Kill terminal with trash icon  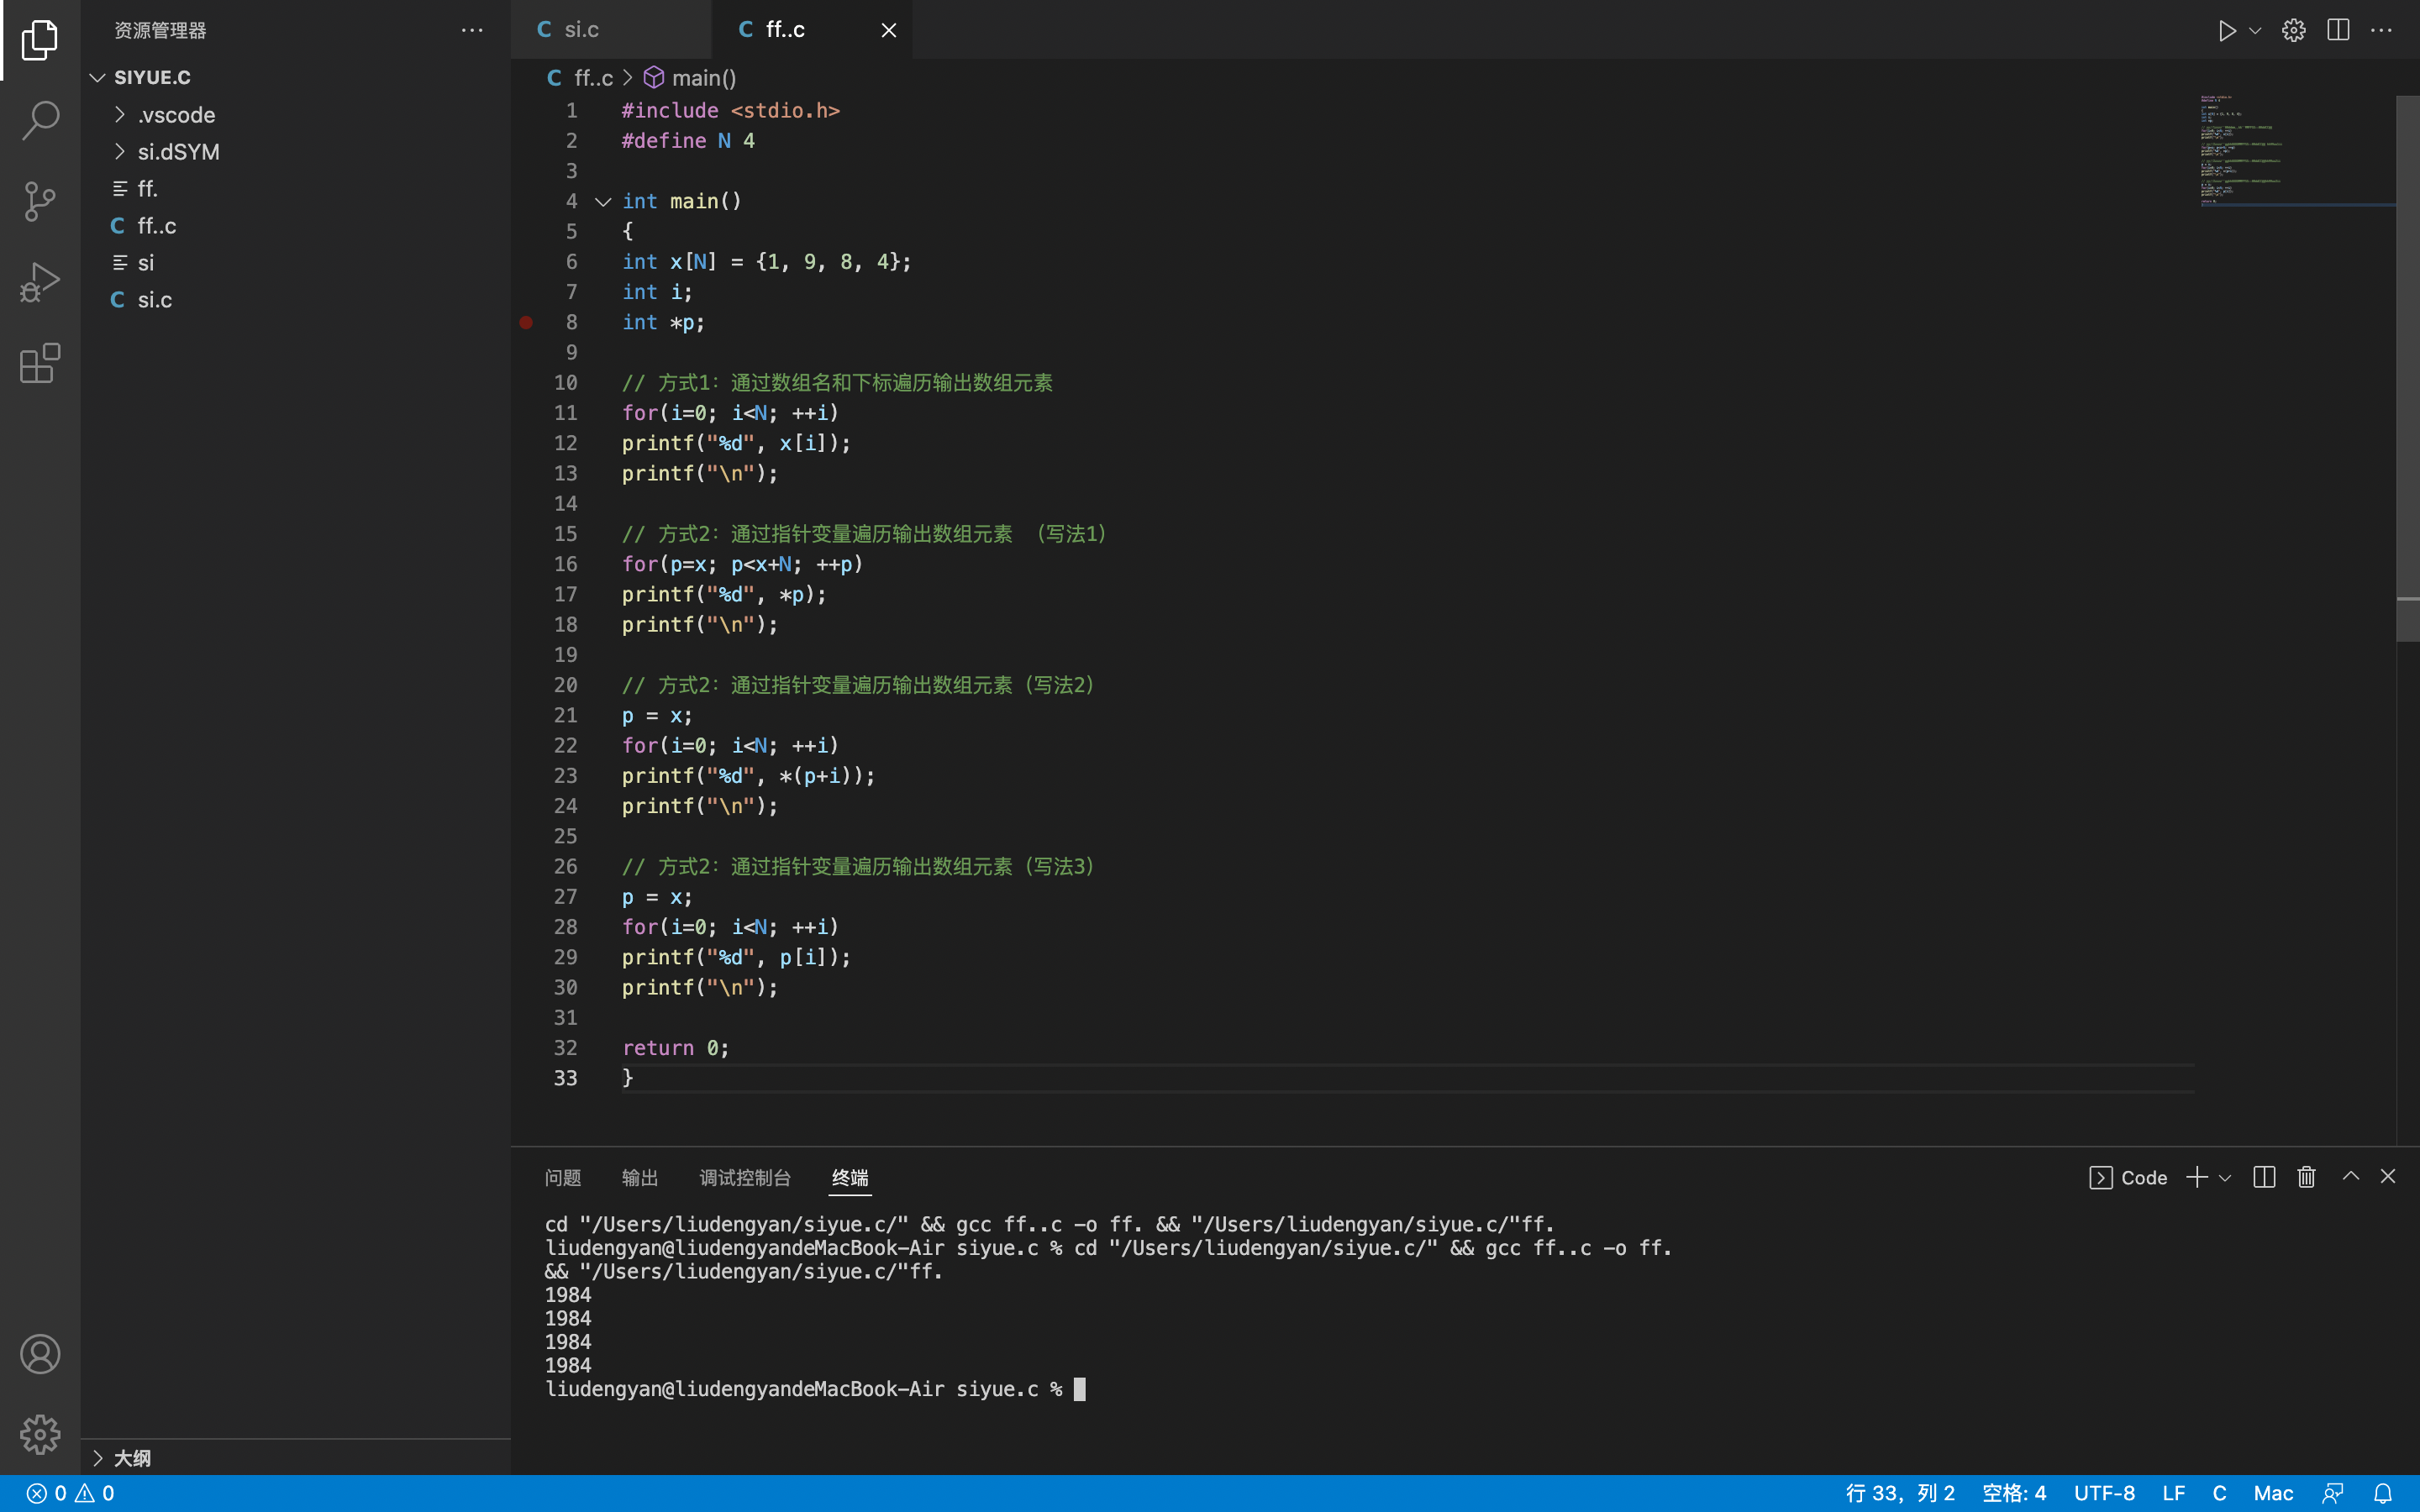pyautogui.click(x=2306, y=1177)
